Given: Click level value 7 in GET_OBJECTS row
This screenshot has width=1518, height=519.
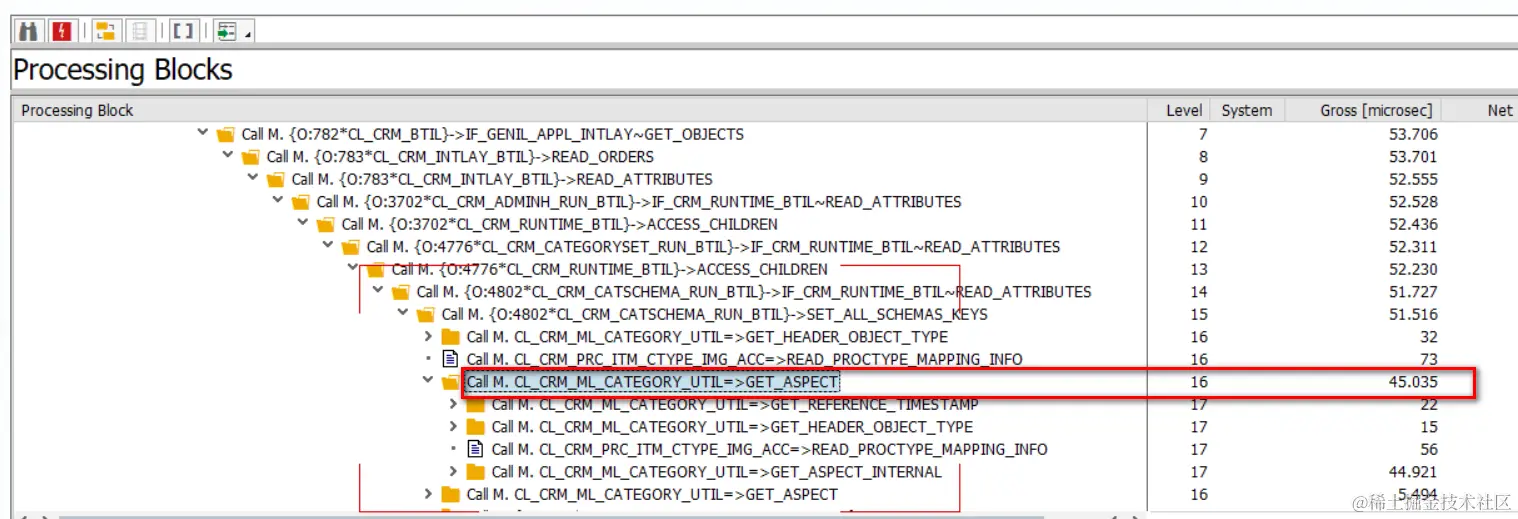Looking at the screenshot, I should click(x=1203, y=134).
